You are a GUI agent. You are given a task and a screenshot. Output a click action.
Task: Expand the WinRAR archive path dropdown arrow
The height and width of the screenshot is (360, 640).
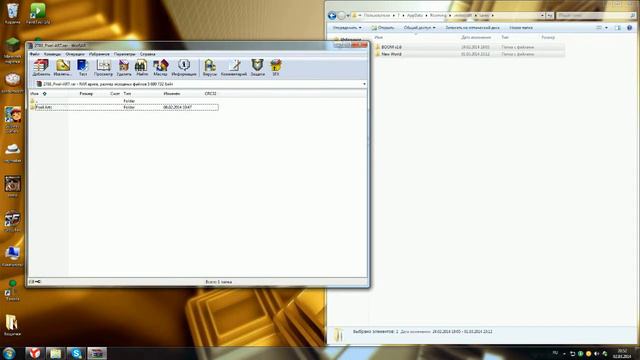364,84
